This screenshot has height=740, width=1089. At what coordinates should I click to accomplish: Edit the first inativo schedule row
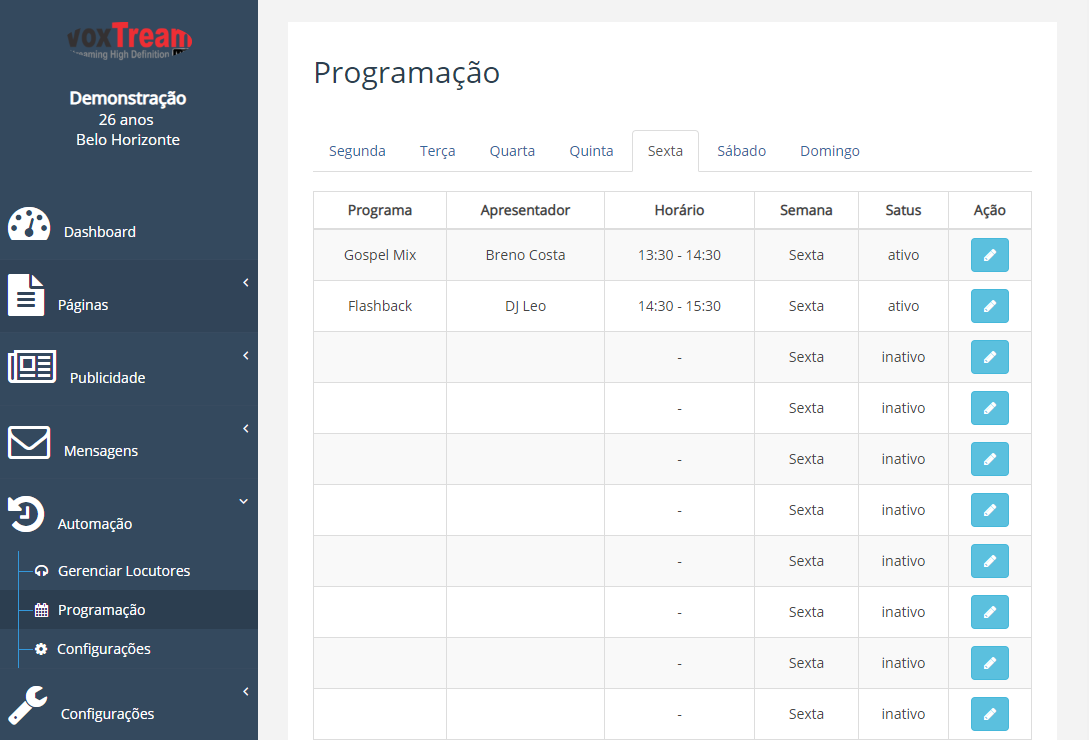tap(989, 357)
